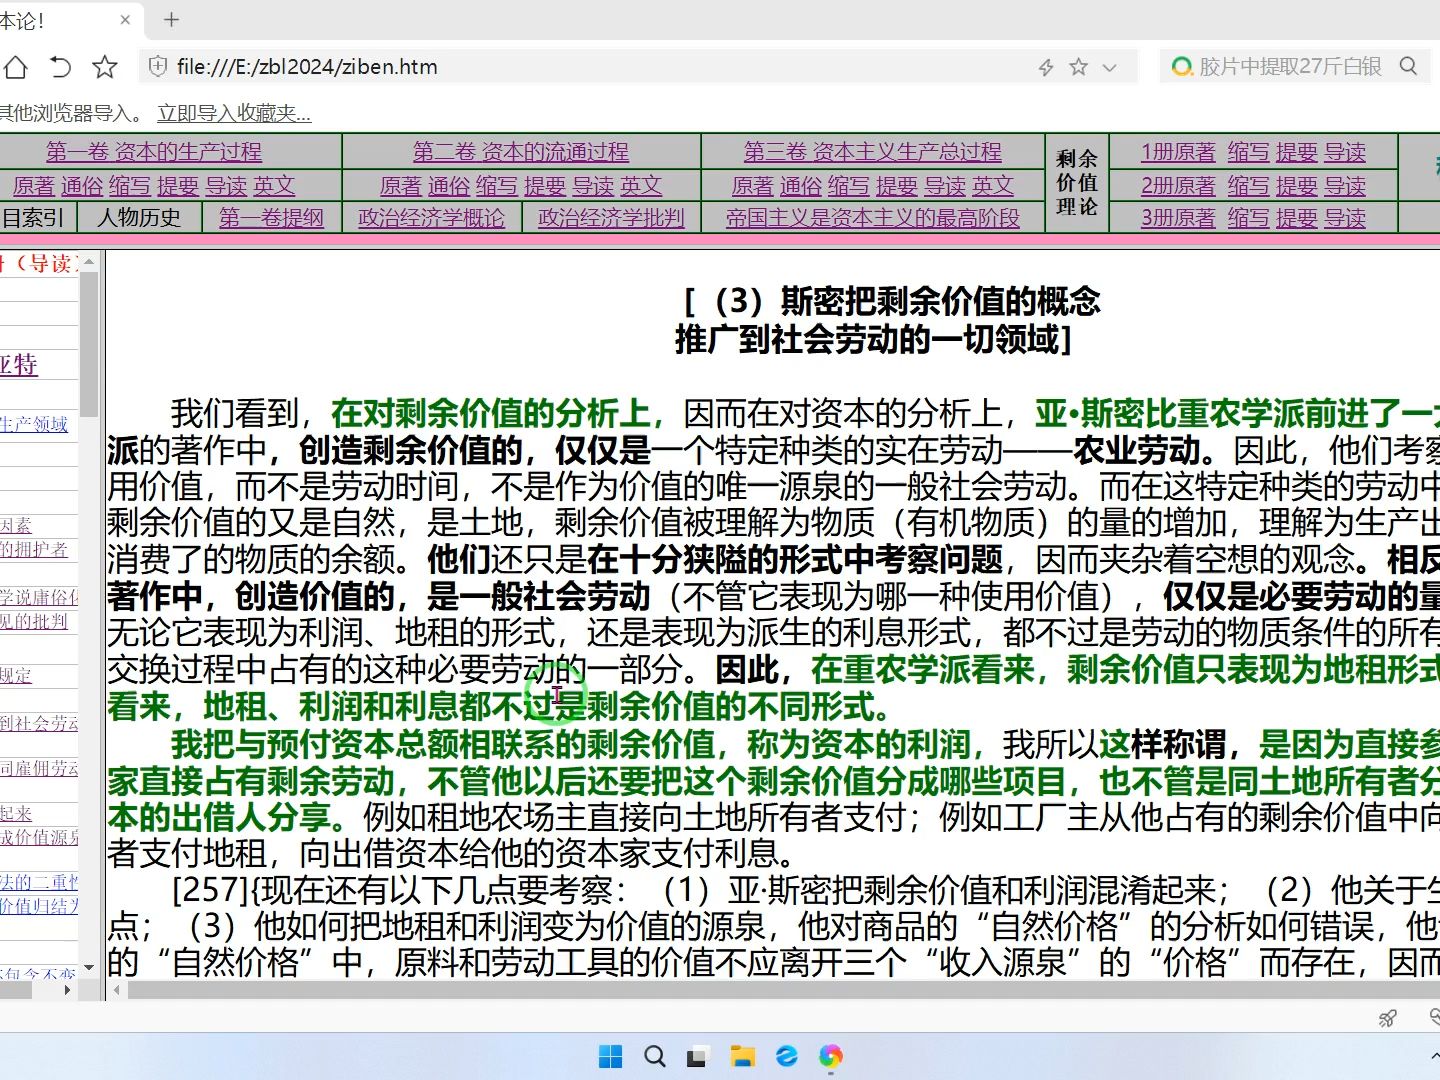
Task: Click the star inside address bar
Action: tap(1078, 67)
